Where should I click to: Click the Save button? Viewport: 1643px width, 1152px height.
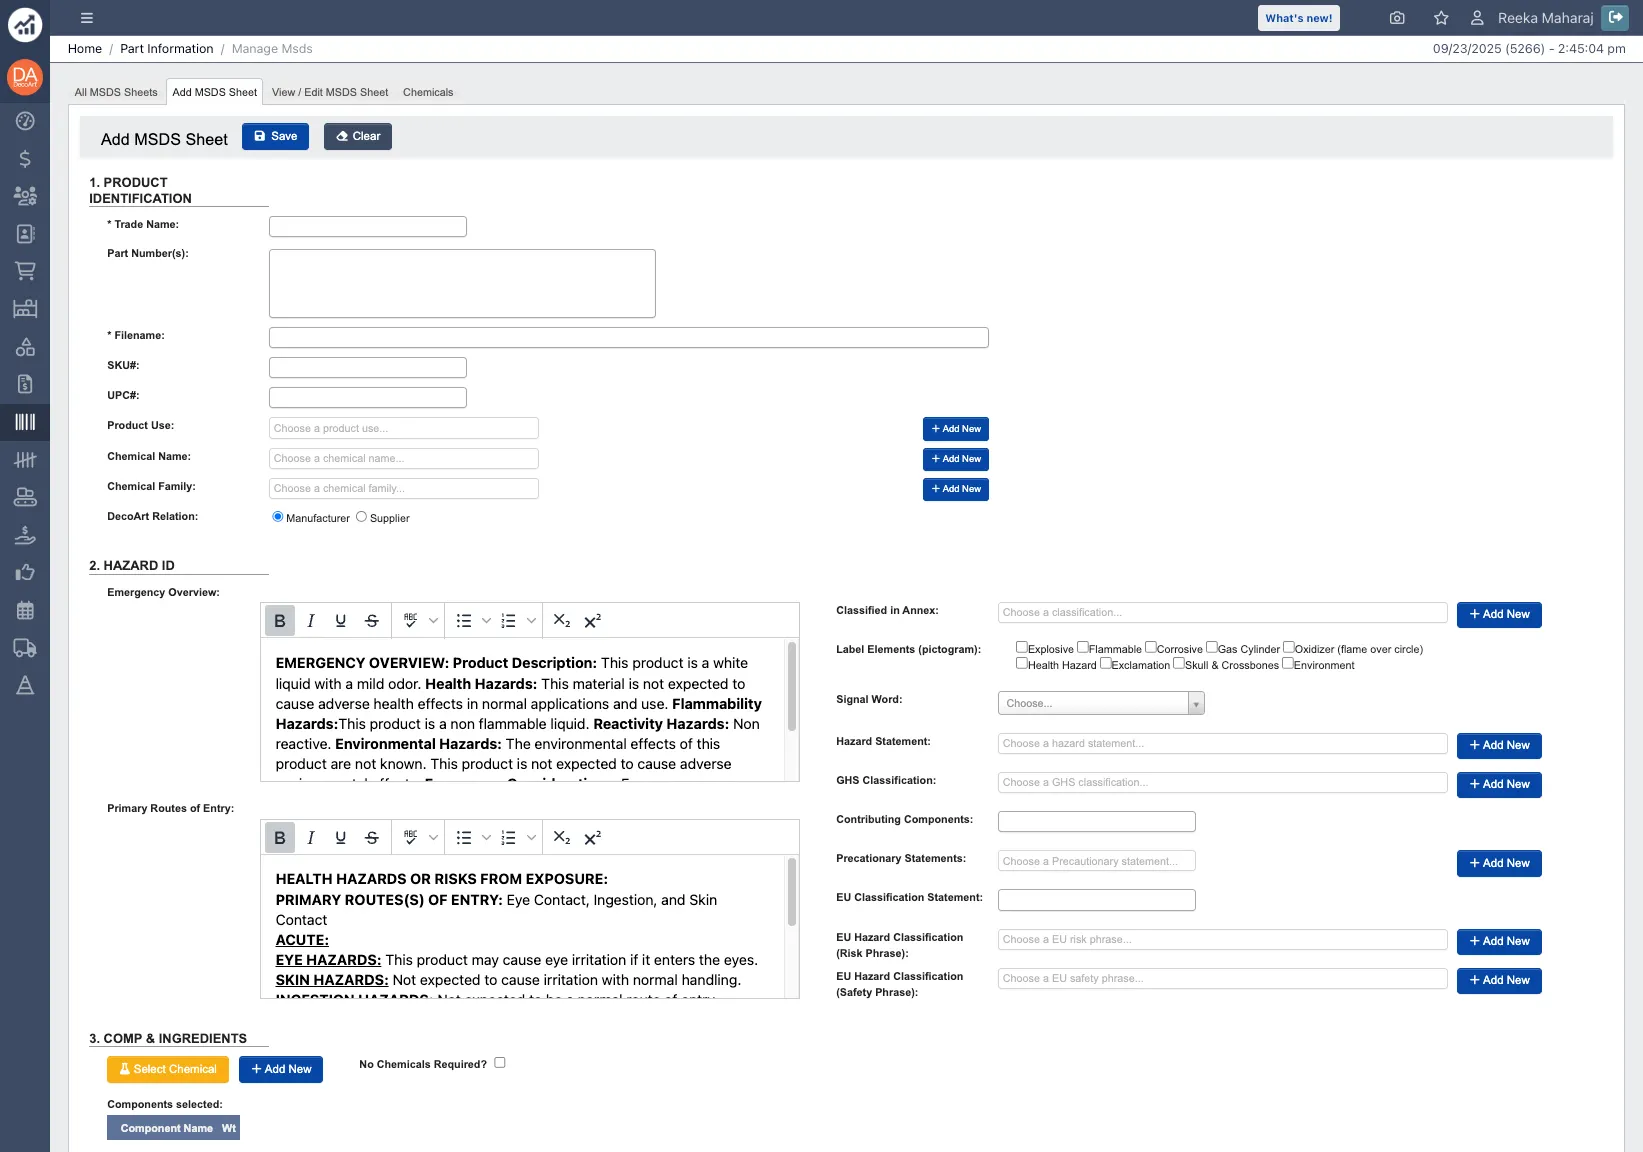[x=276, y=137]
